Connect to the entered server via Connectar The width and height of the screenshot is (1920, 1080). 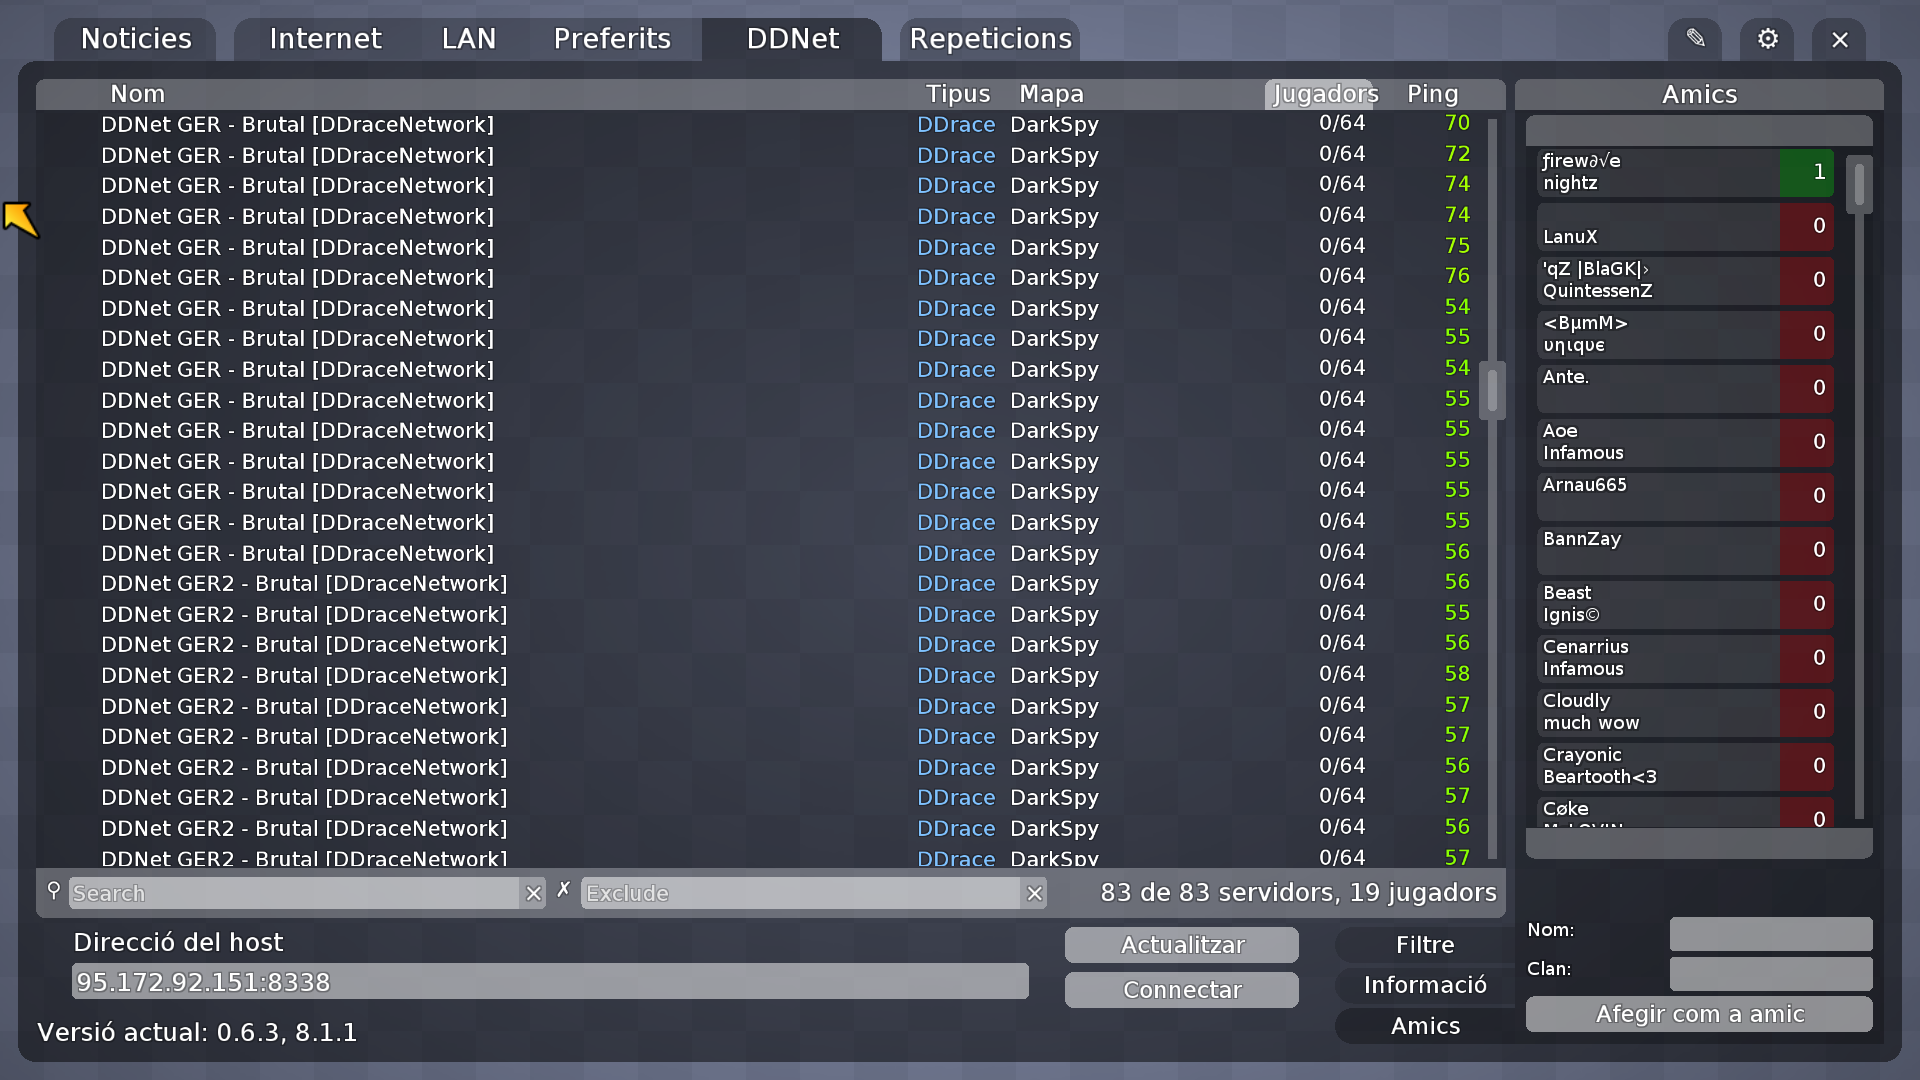click(1181, 989)
